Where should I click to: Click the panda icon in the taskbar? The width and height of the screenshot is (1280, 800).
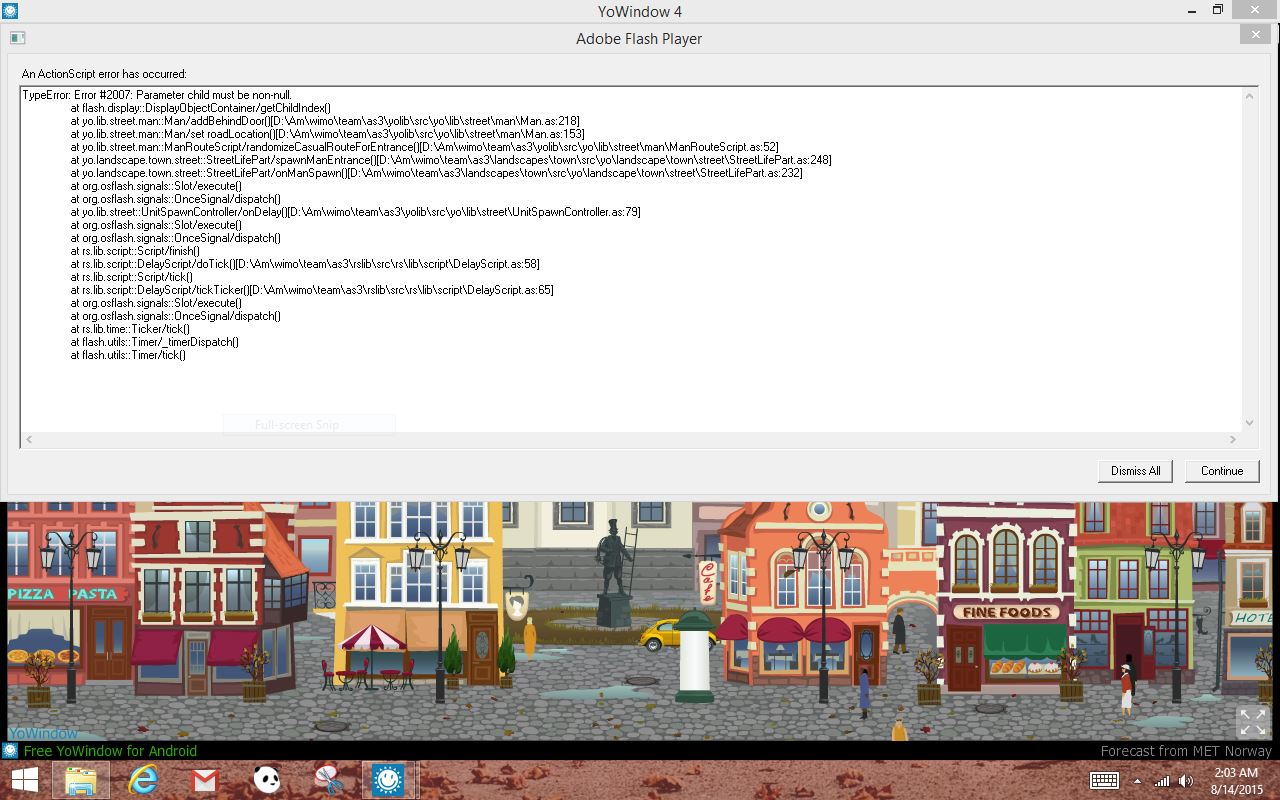point(266,780)
